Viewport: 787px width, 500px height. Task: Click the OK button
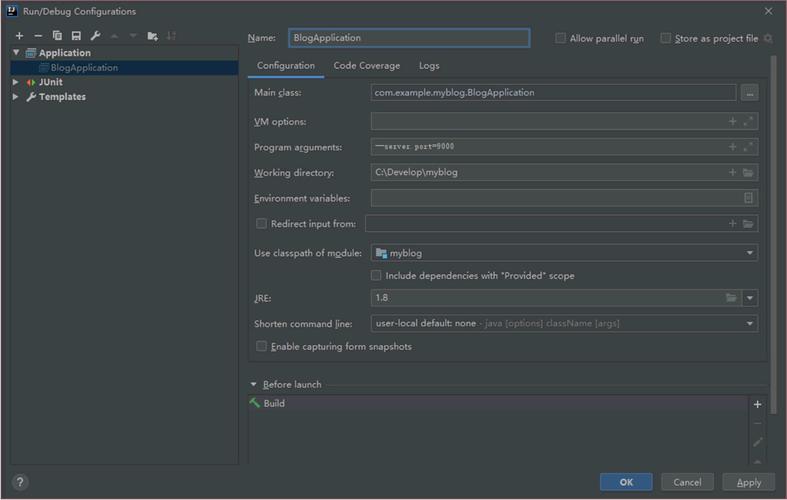(x=626, y=482)
